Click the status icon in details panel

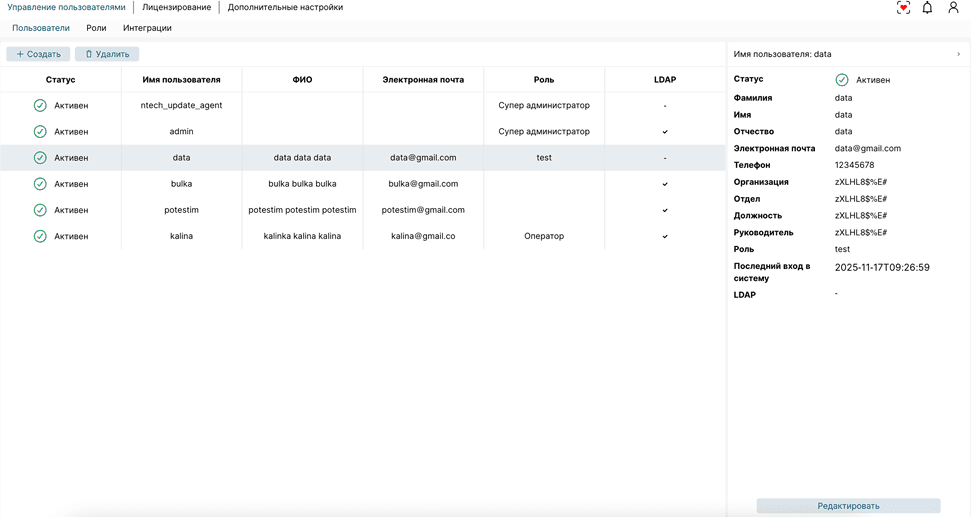tap(842, 80)
